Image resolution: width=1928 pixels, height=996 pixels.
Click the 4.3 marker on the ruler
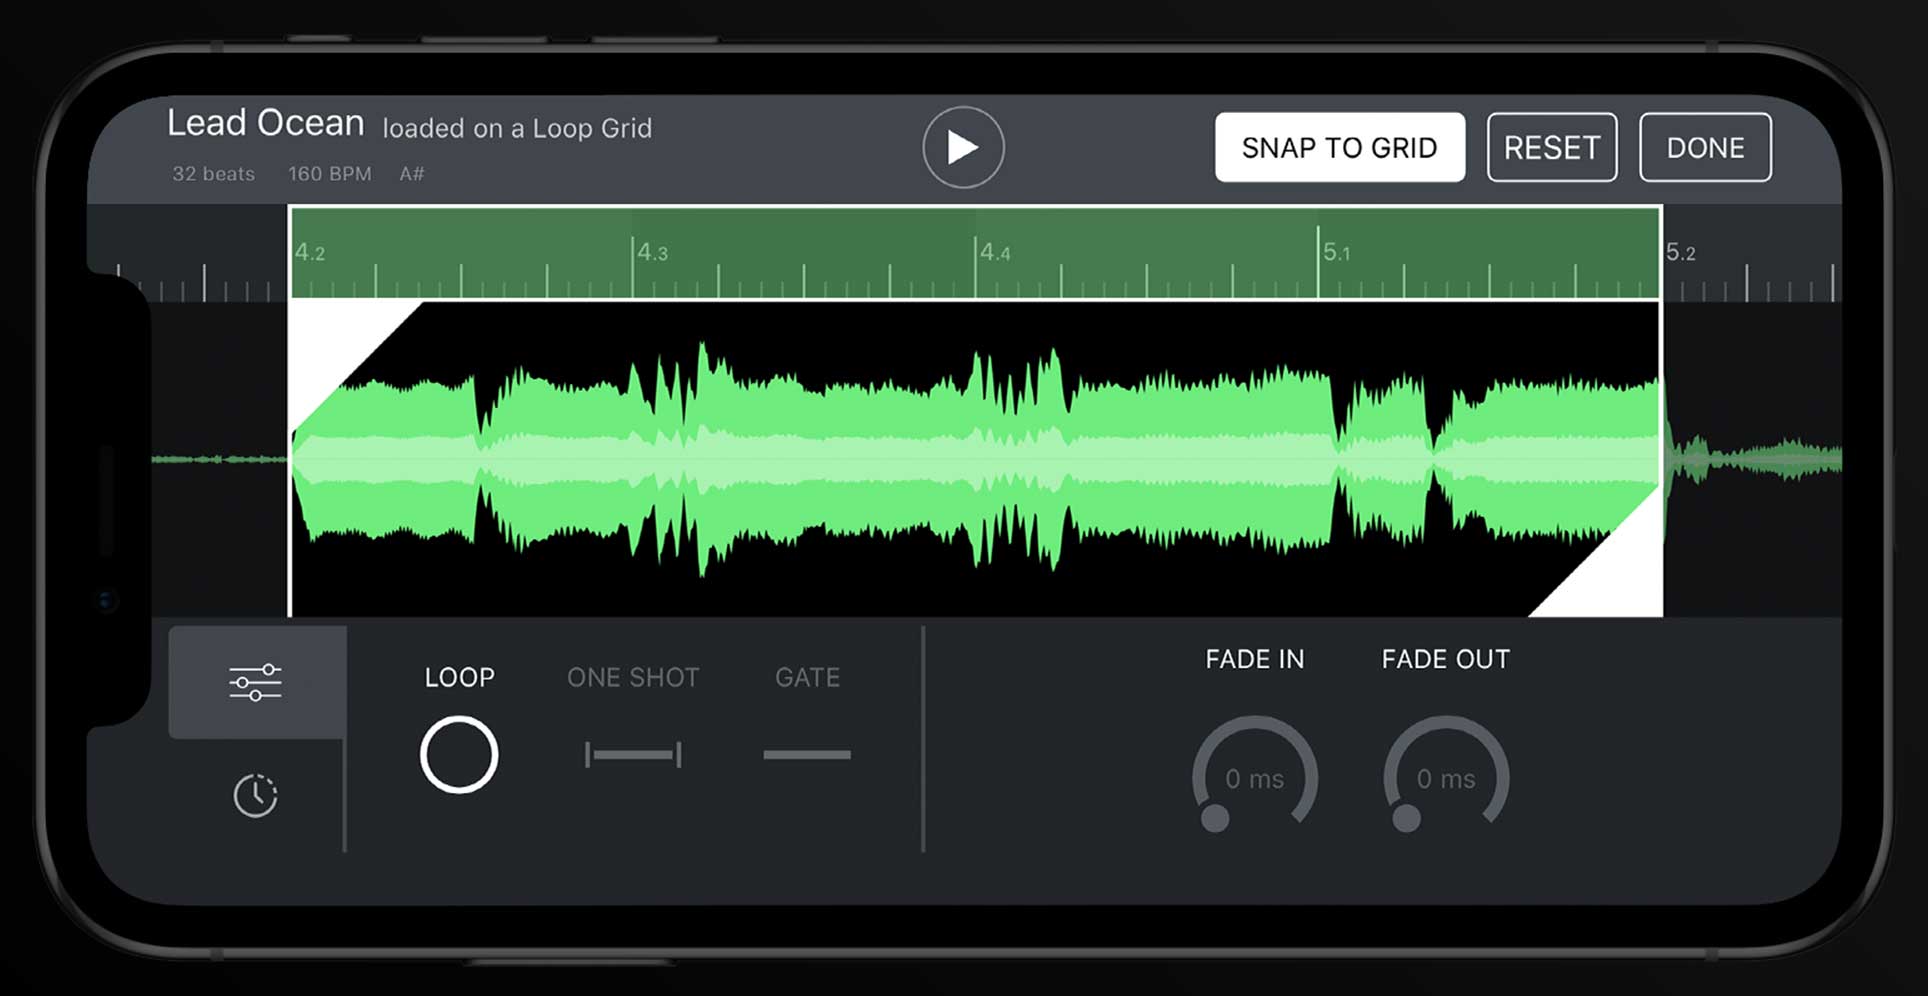[653, 252]
